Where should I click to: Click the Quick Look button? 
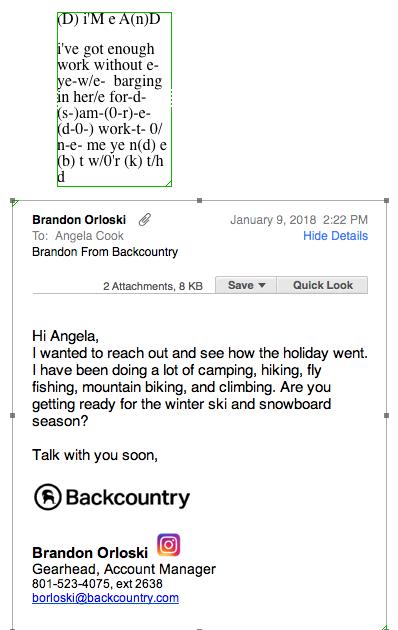(x=322, y=285)
